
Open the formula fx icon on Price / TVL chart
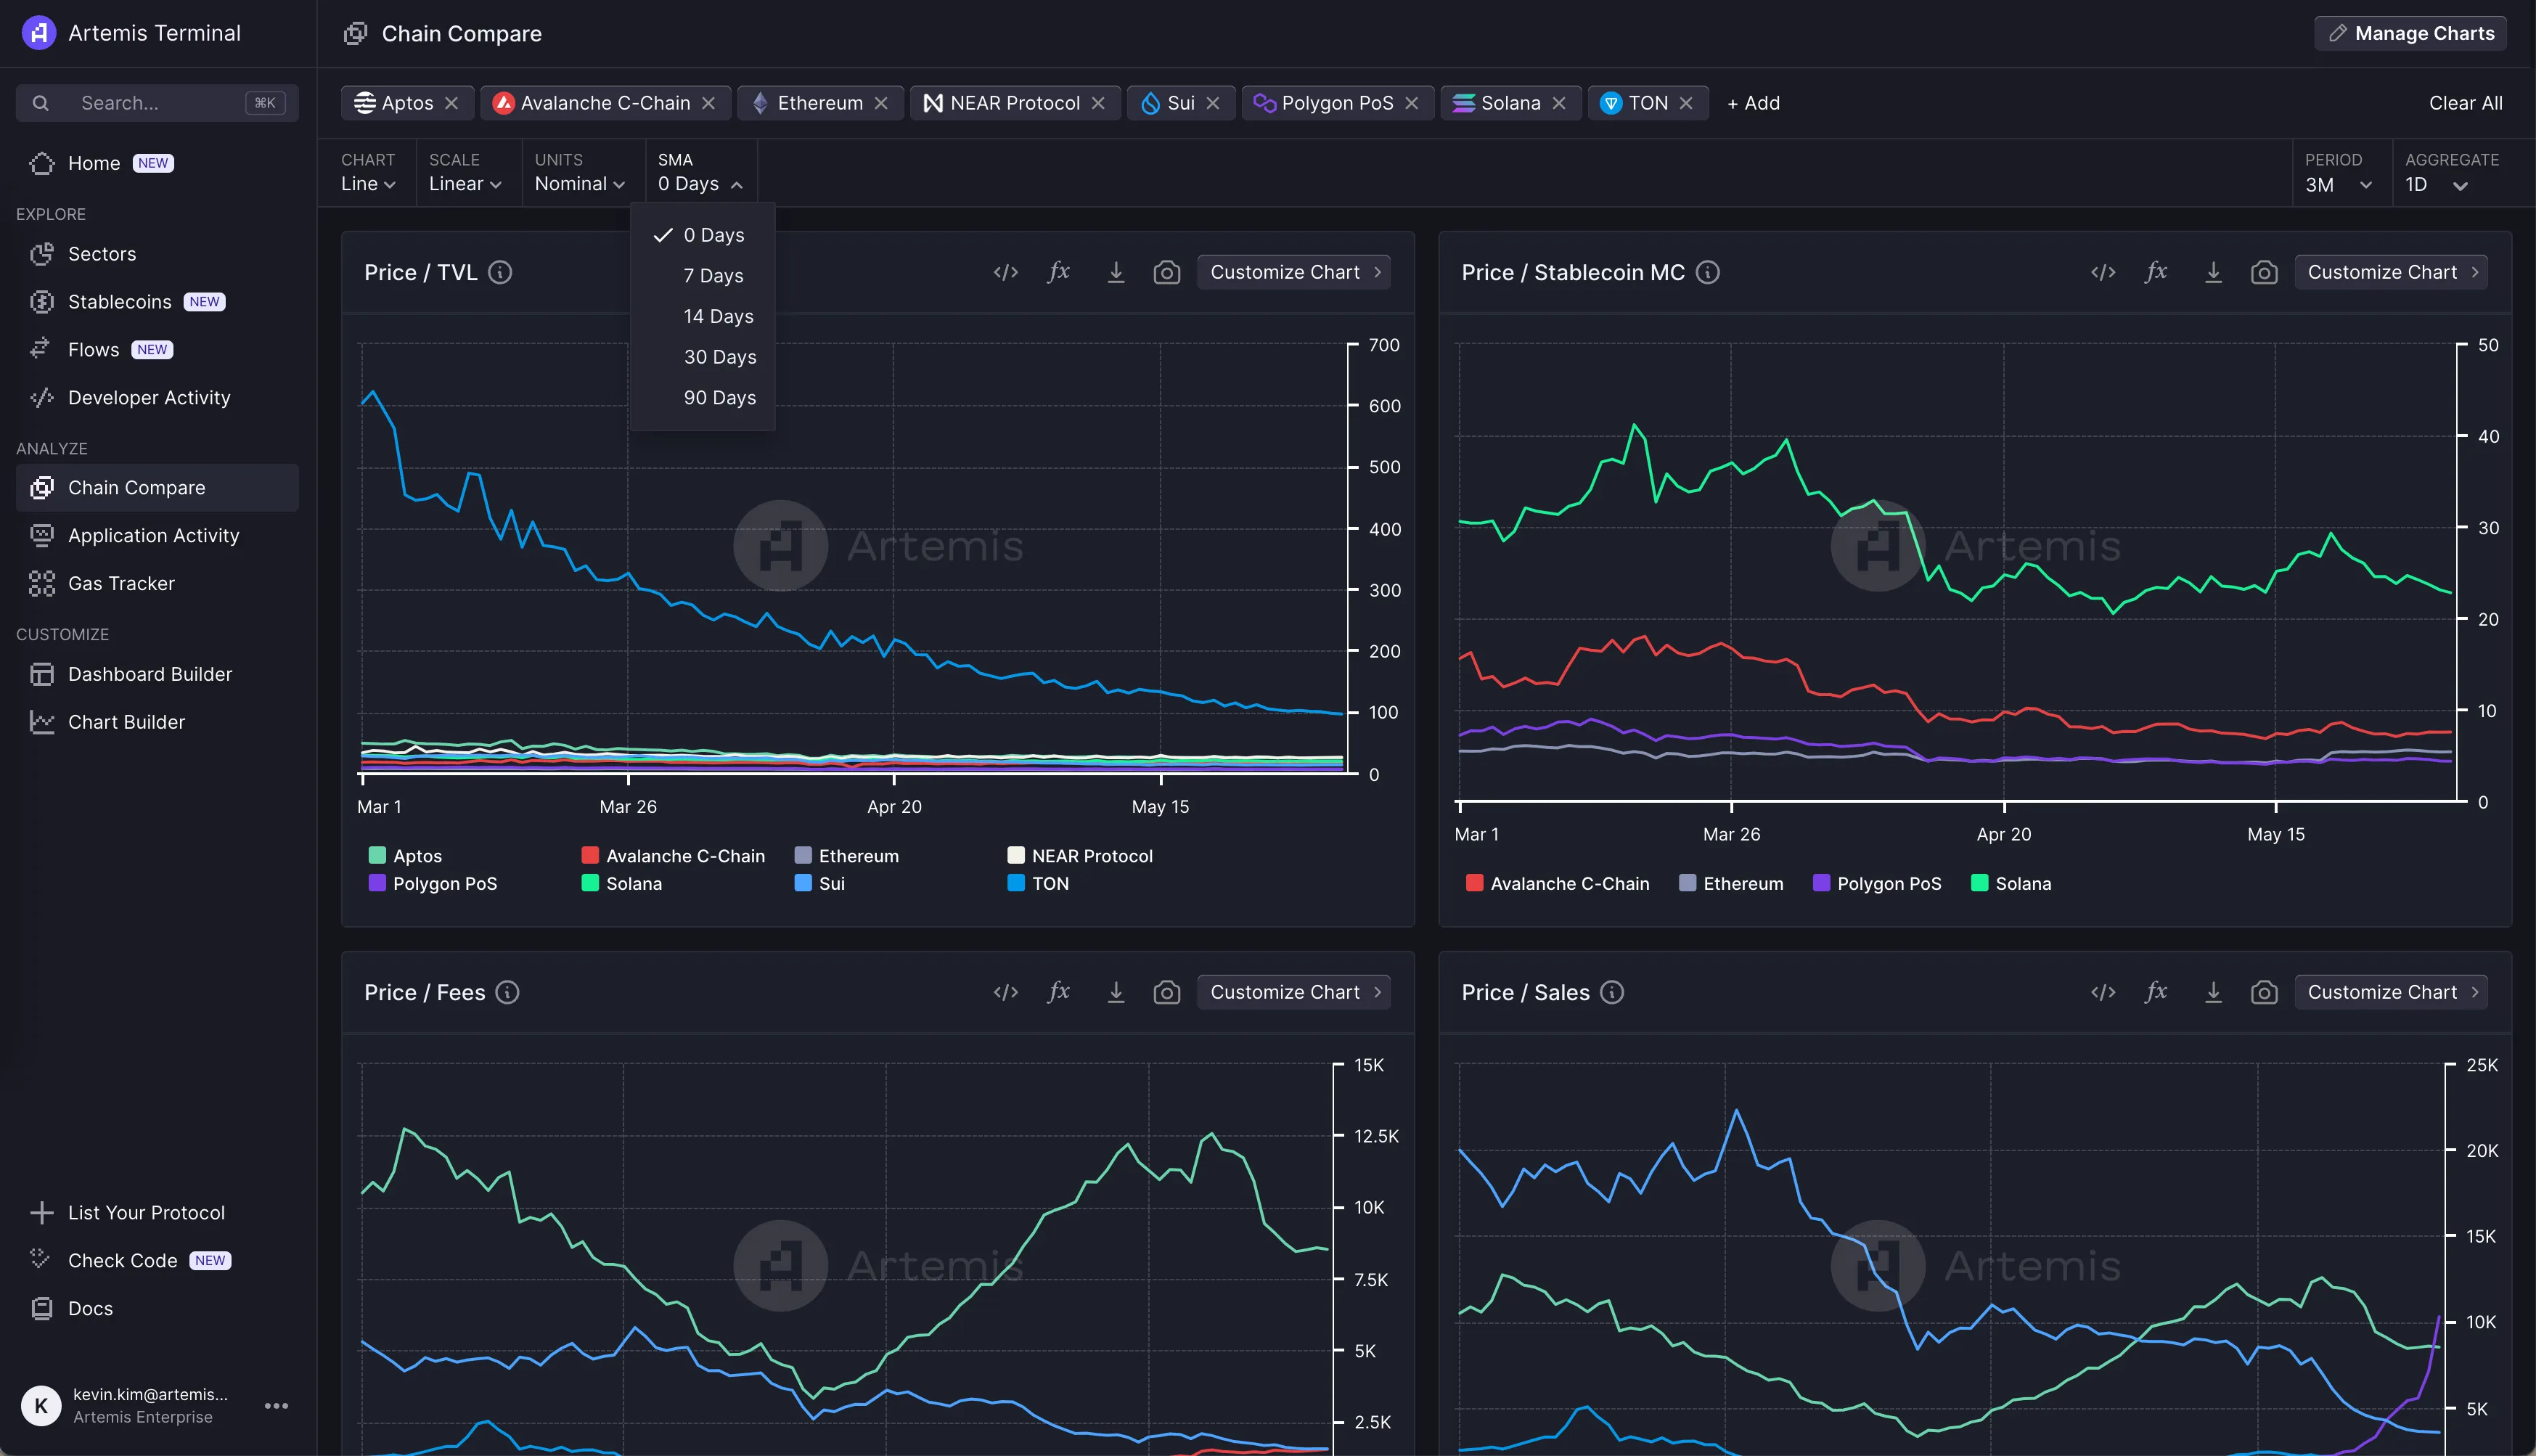[x=1059, y=272]
